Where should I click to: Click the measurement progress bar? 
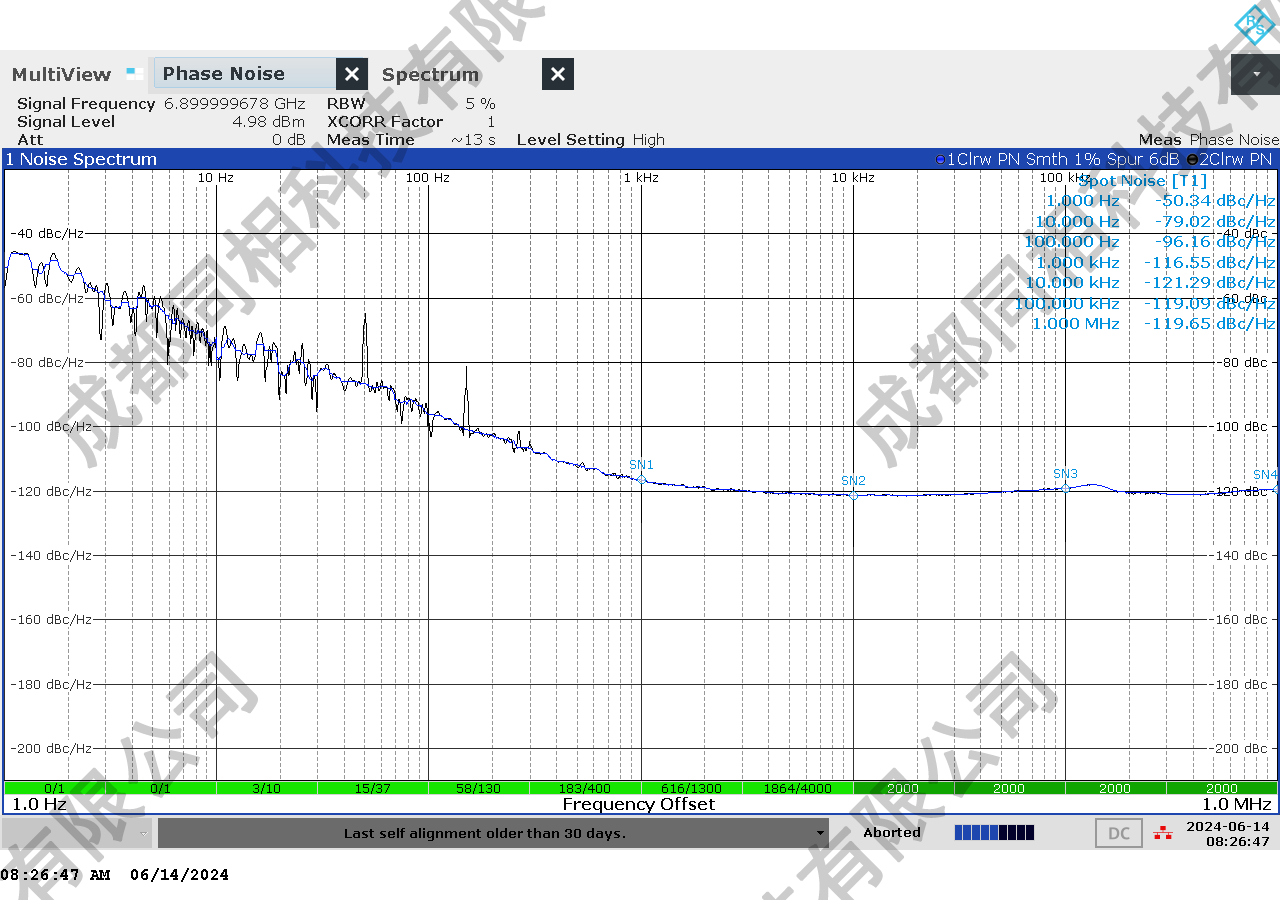(x=994, y=833)
